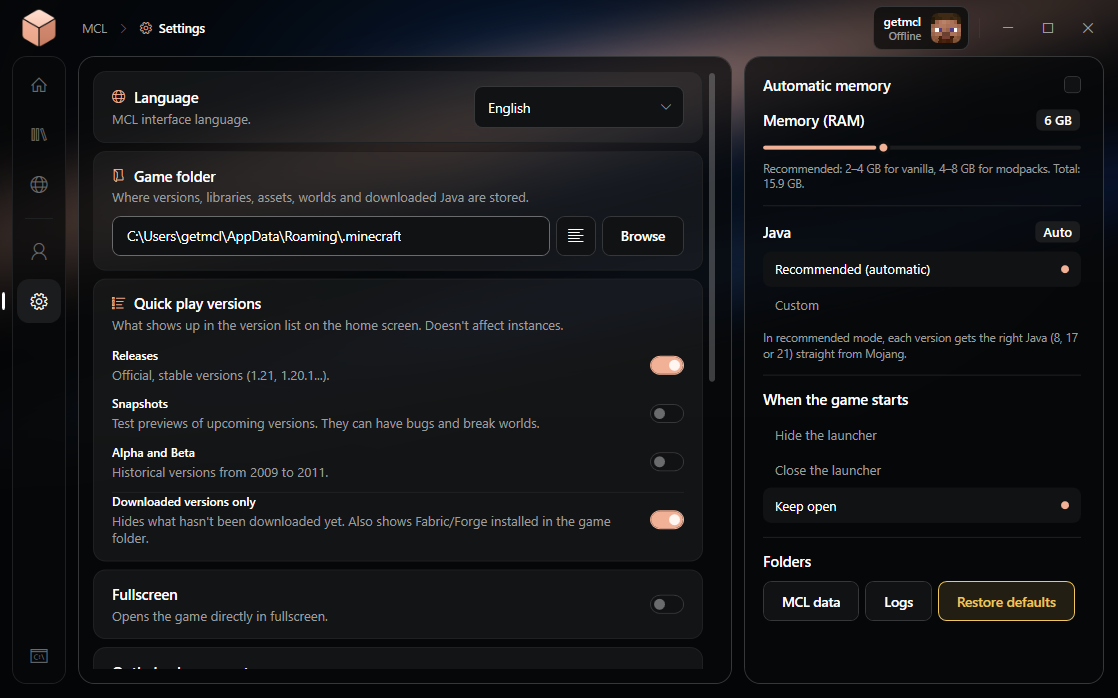Maximize the MCL launcher window

point(1047,28)
